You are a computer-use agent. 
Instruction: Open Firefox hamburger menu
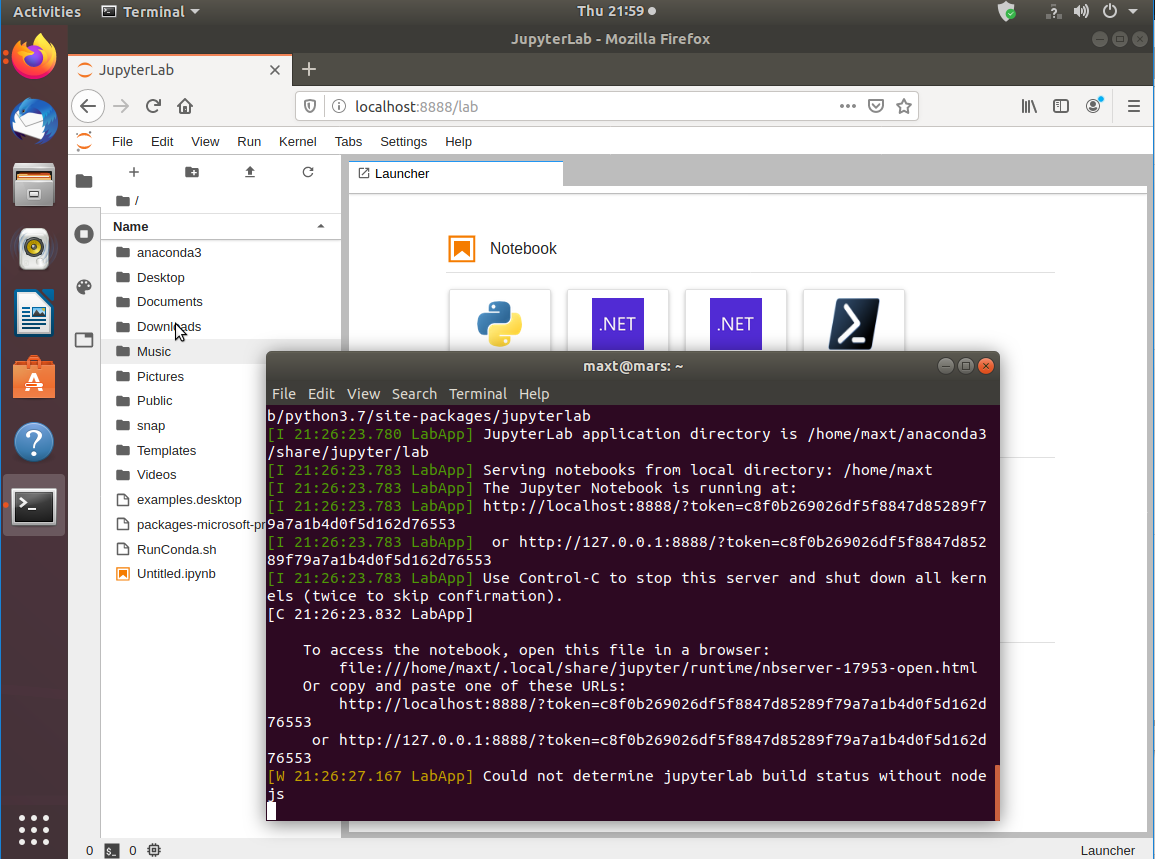pyautogui.click(x=1134, y=106)
